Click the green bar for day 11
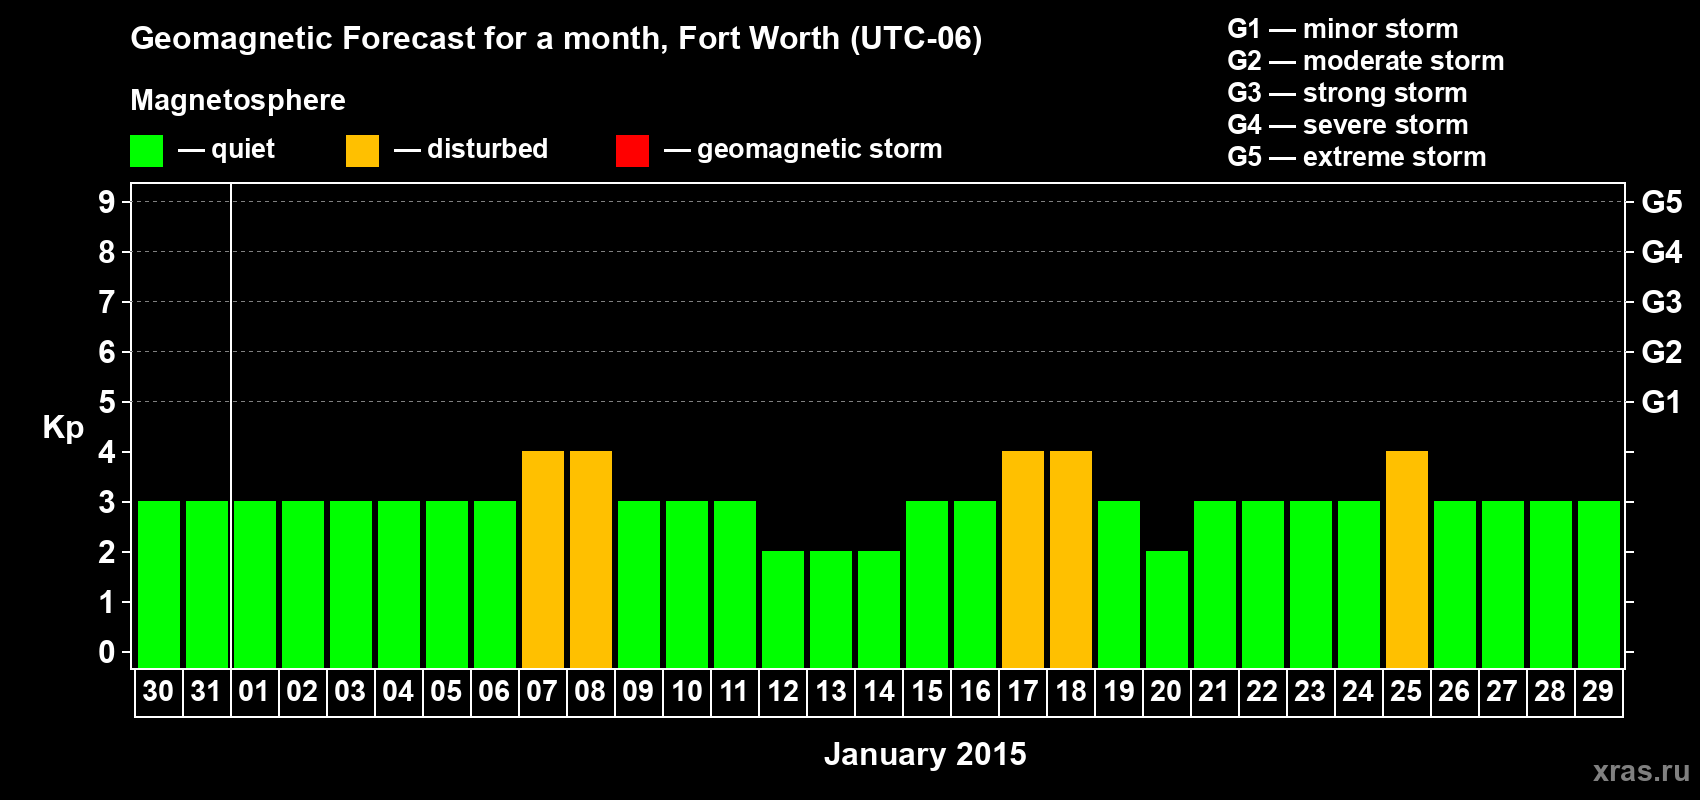Screen dimensions: 1700x800 (735, 584)
